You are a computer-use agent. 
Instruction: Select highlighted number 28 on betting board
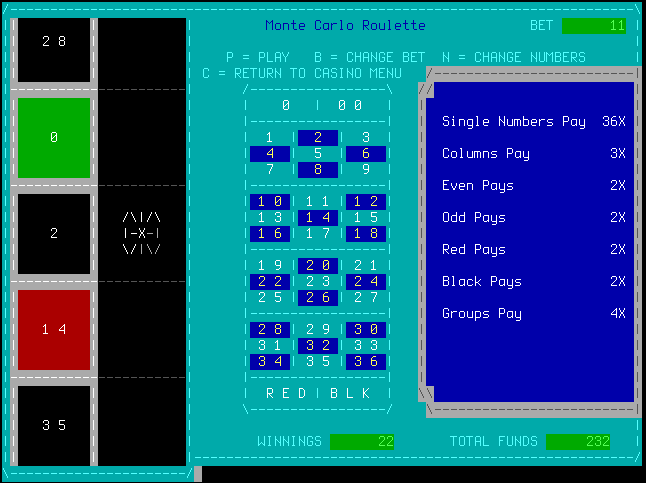(x=270, y=329)
